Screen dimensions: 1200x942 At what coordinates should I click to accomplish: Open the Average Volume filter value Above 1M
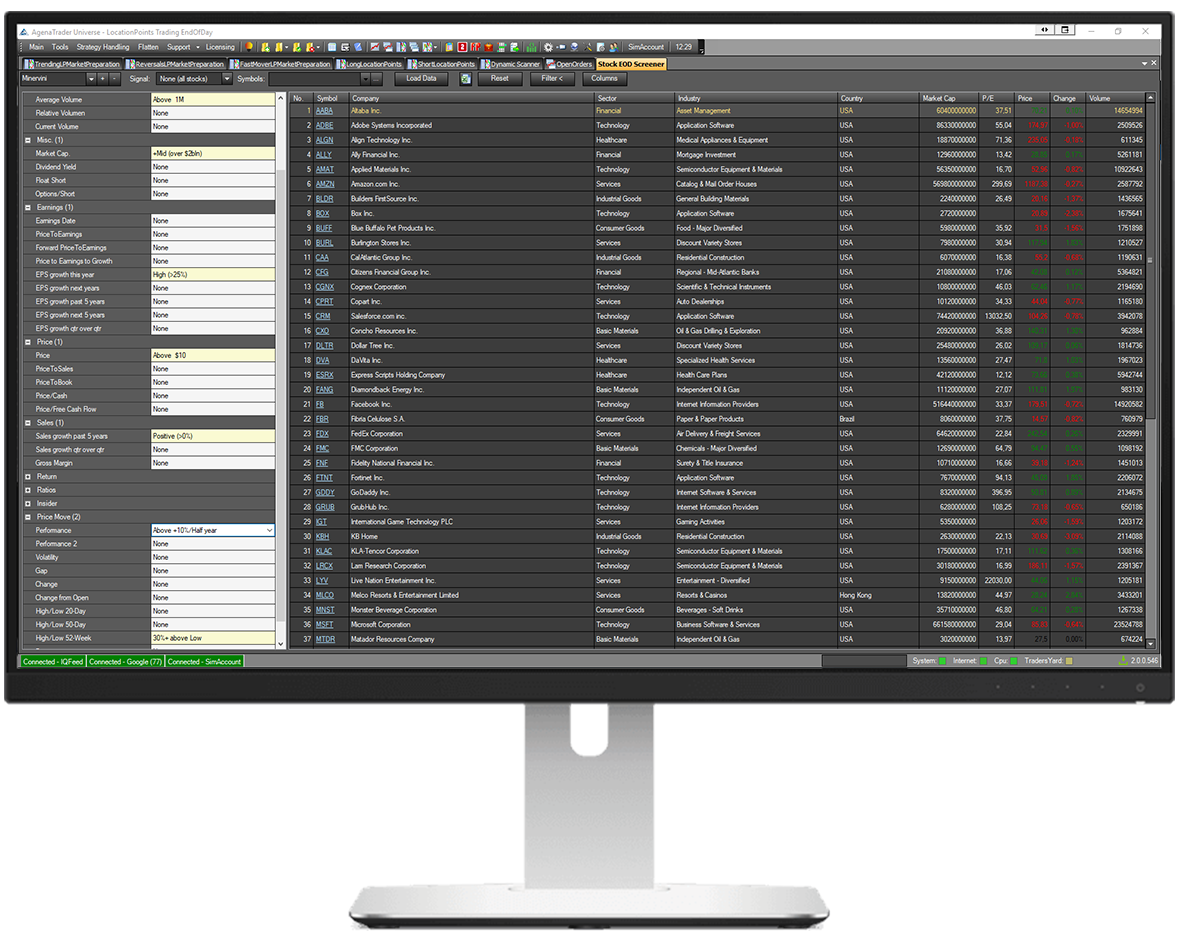(x=212, y=100)
